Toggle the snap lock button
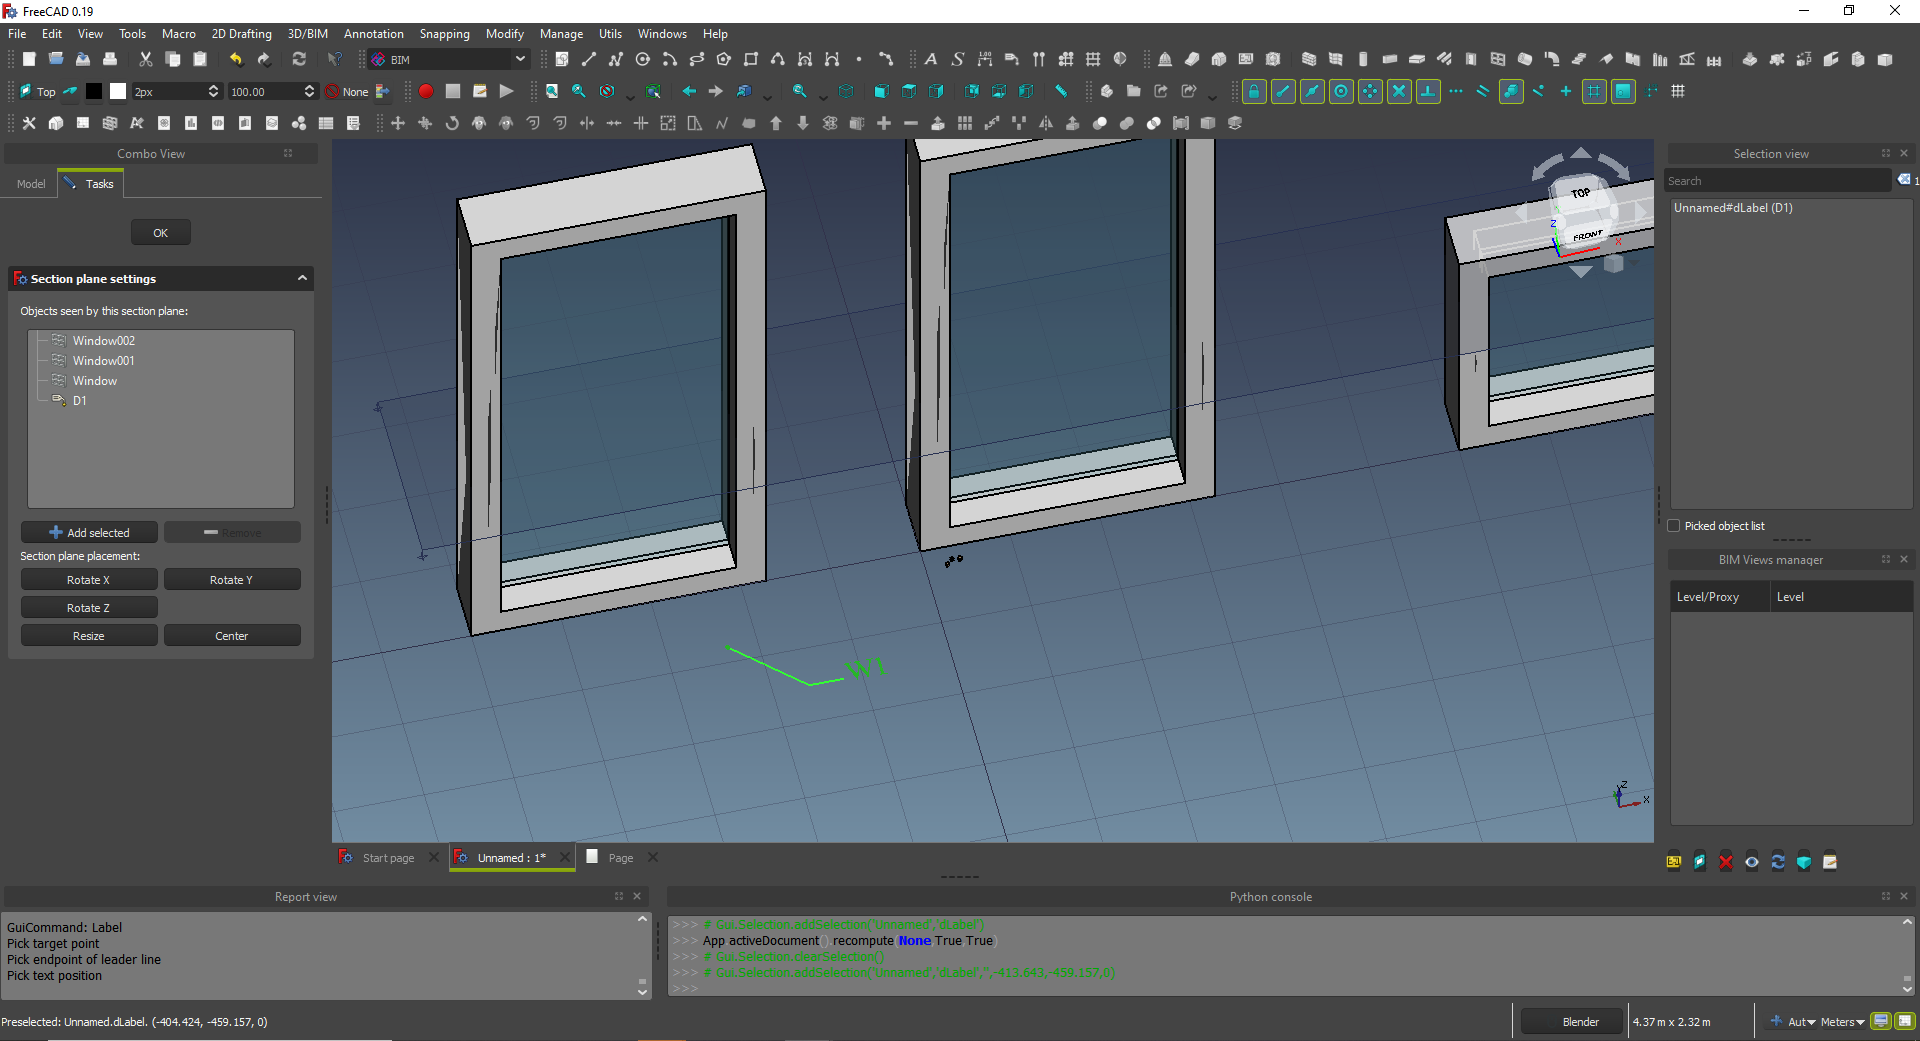 (x=1253, y=91)
